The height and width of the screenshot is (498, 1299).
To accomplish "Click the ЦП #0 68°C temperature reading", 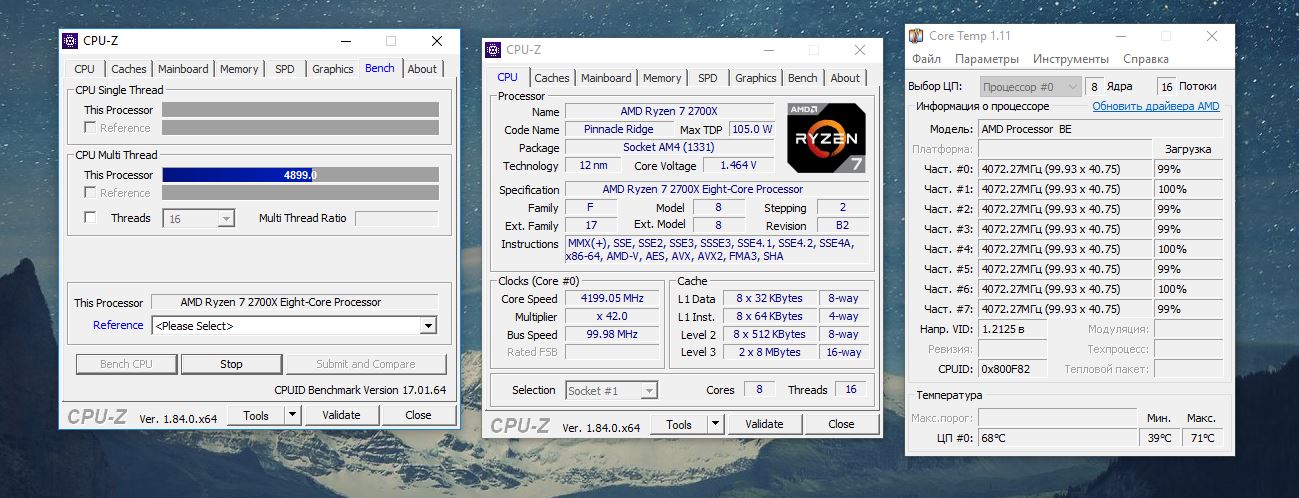I will pos(1058,437).
